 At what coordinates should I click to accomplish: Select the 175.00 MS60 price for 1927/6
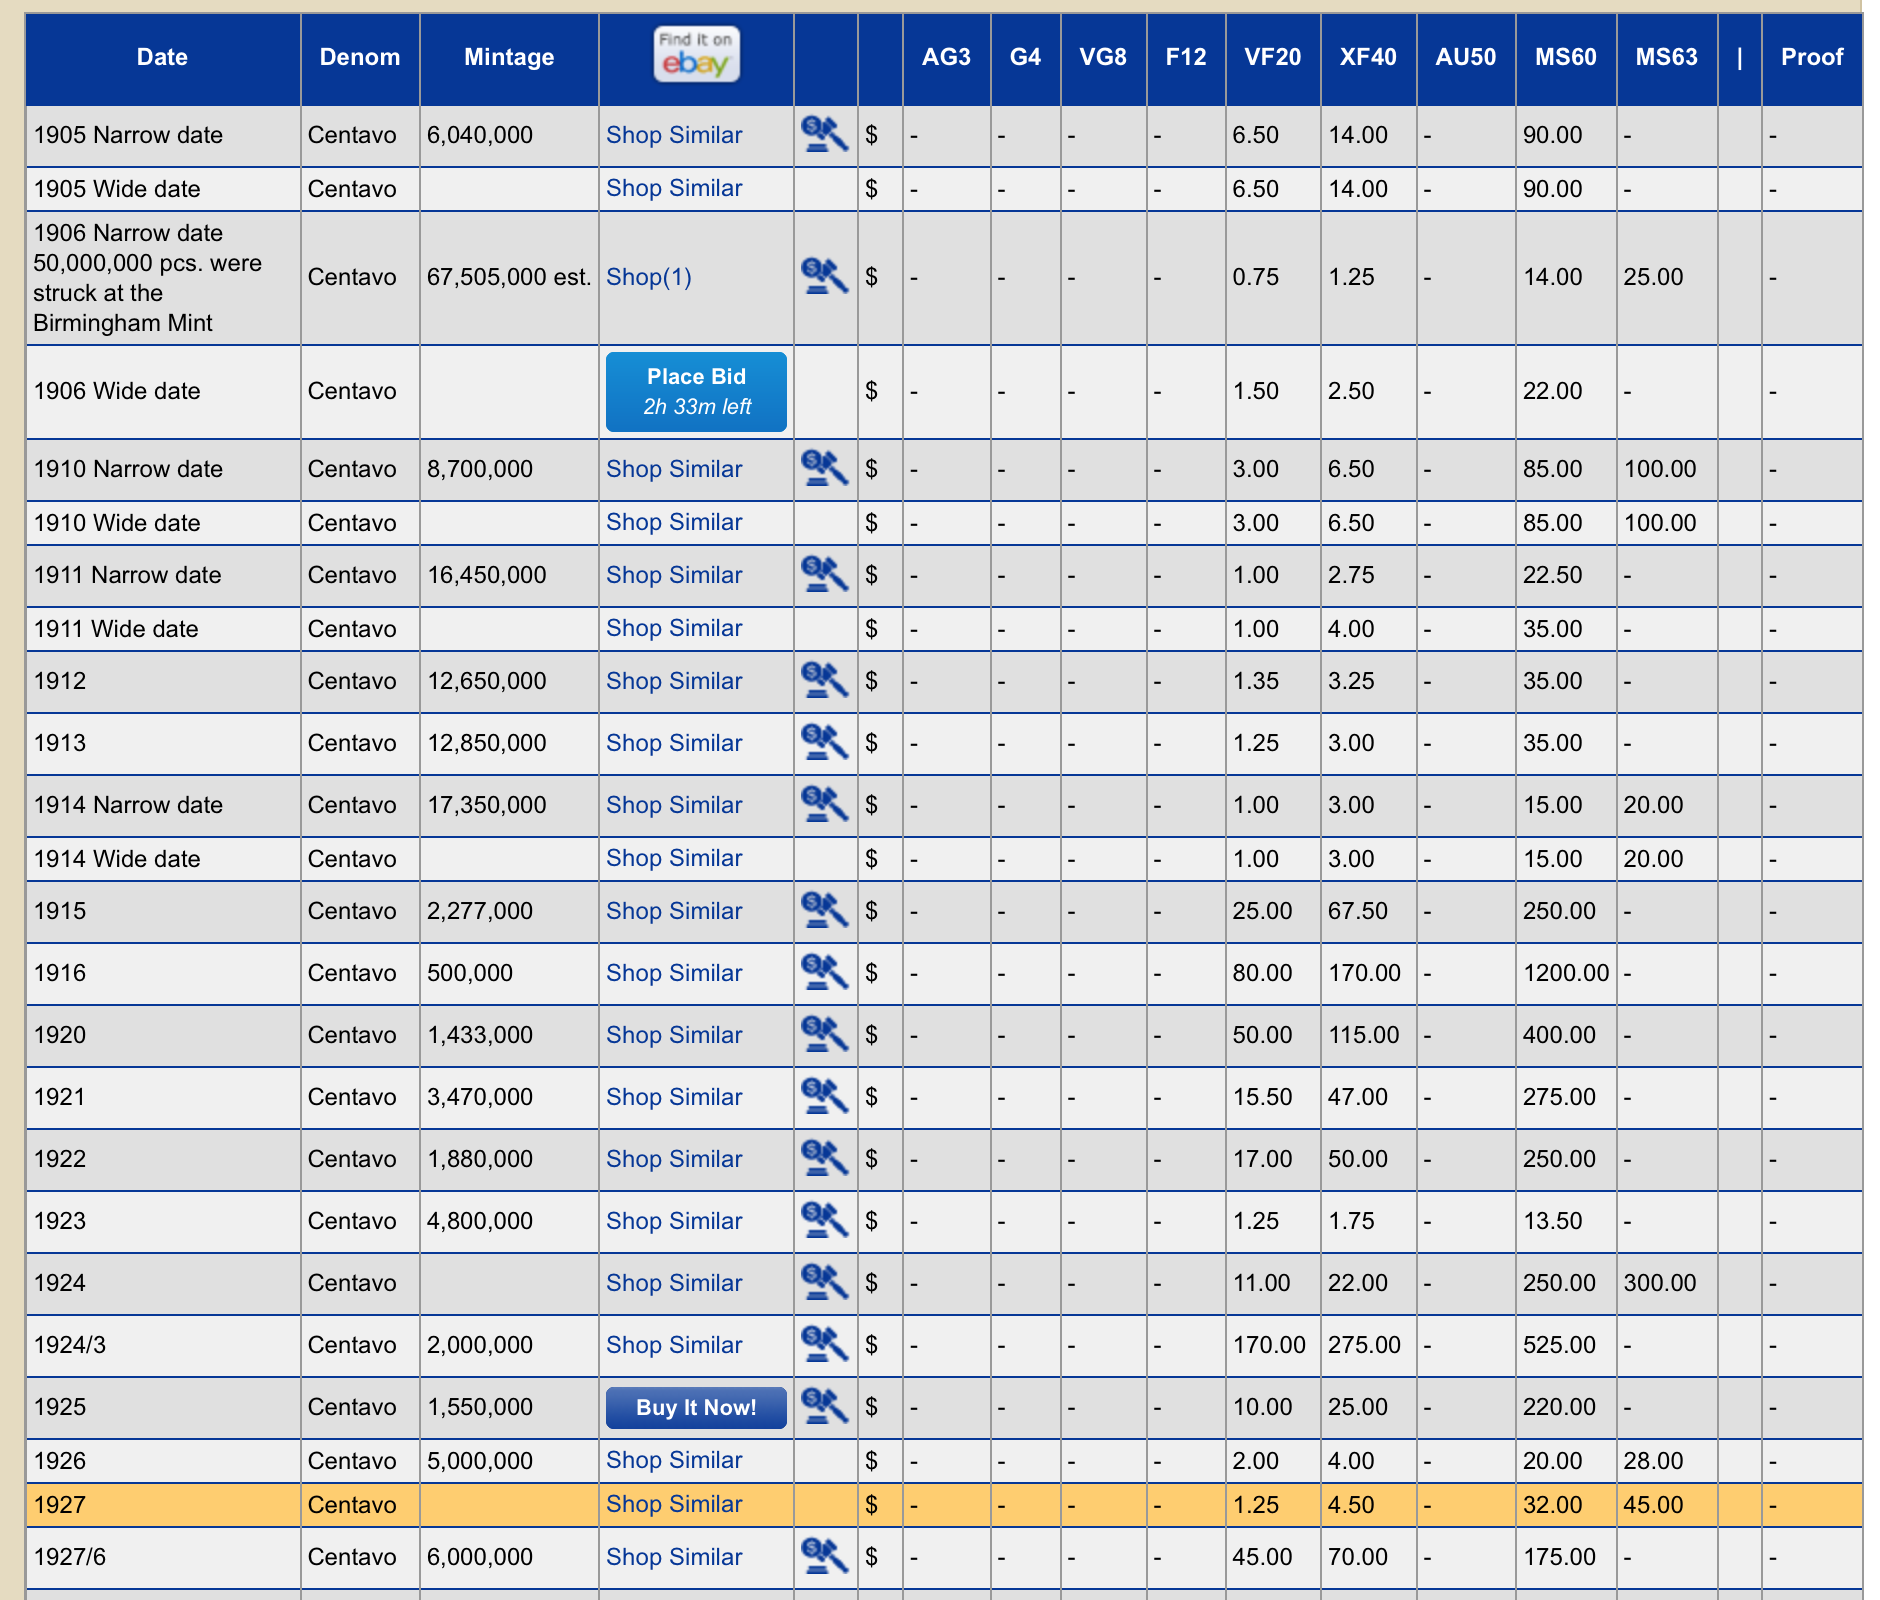1559,1557
